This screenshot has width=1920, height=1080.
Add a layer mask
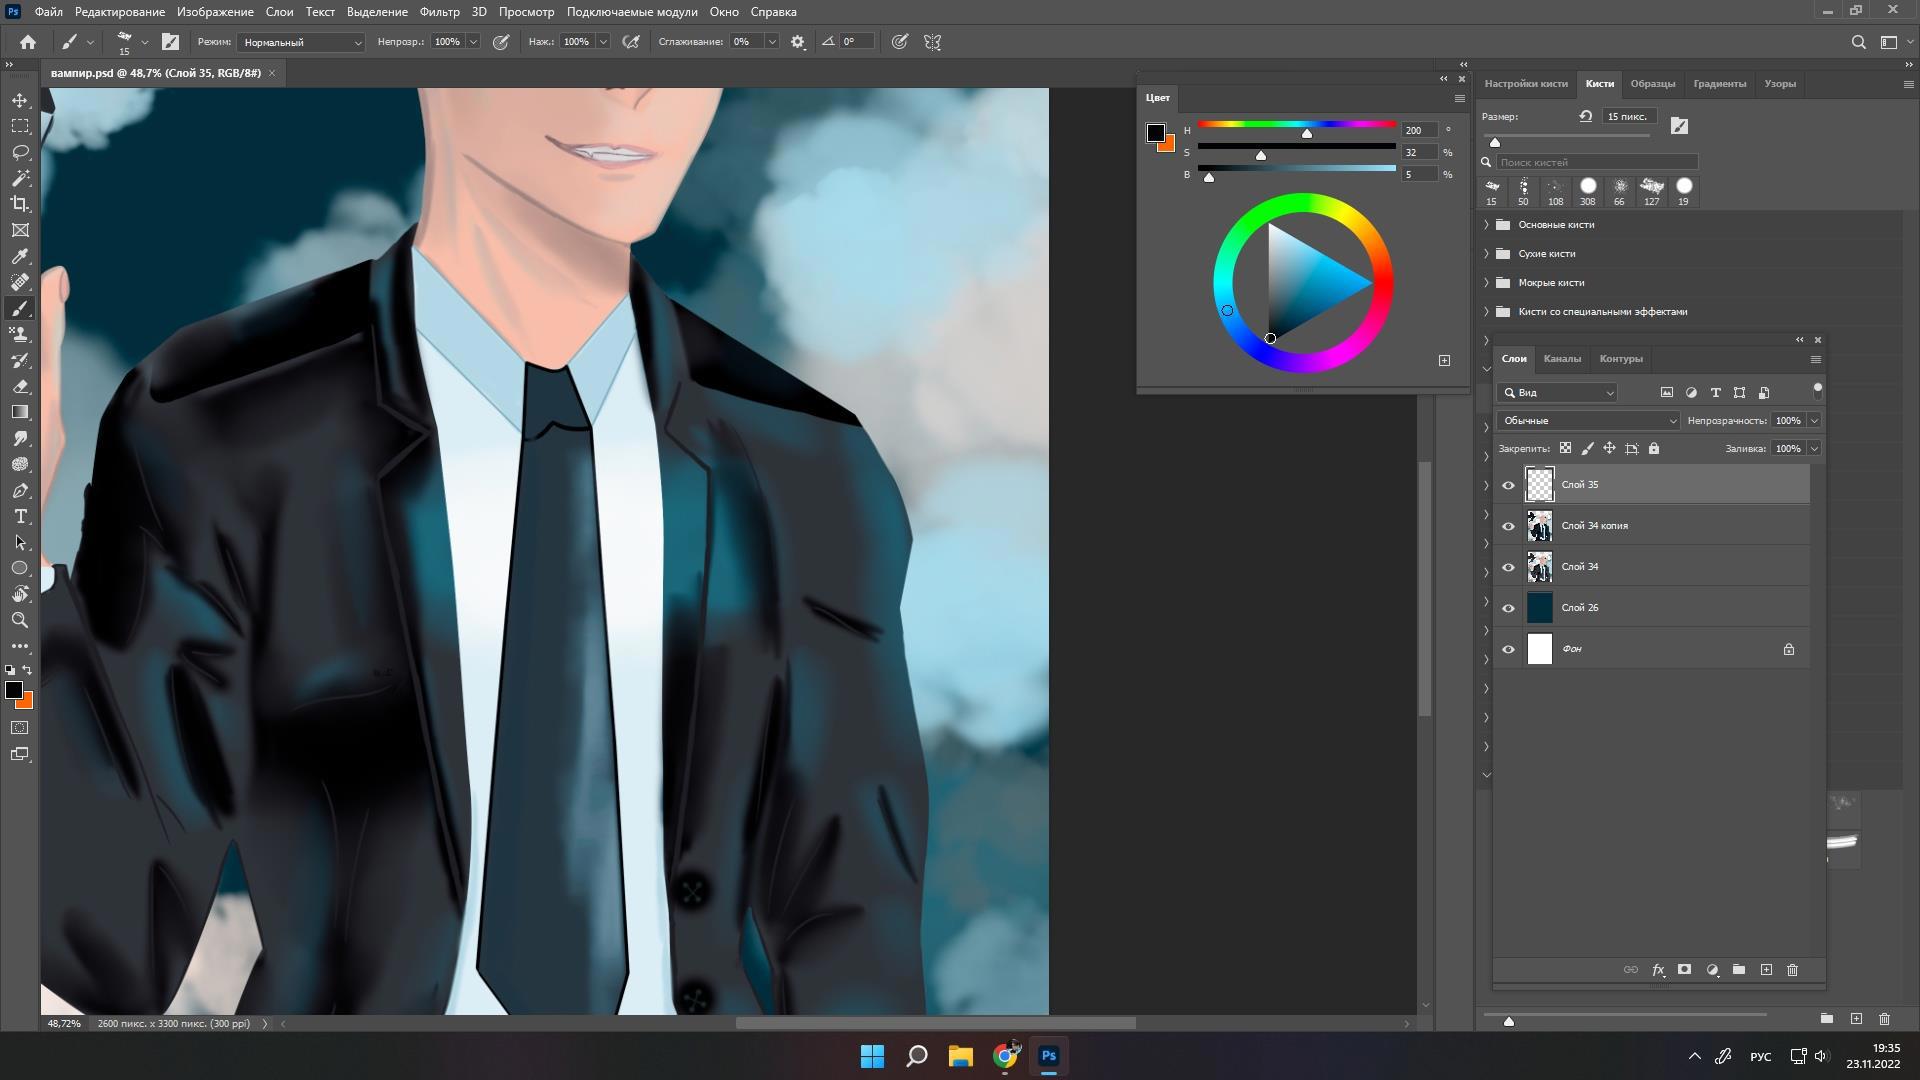[x=1684, y=970]
